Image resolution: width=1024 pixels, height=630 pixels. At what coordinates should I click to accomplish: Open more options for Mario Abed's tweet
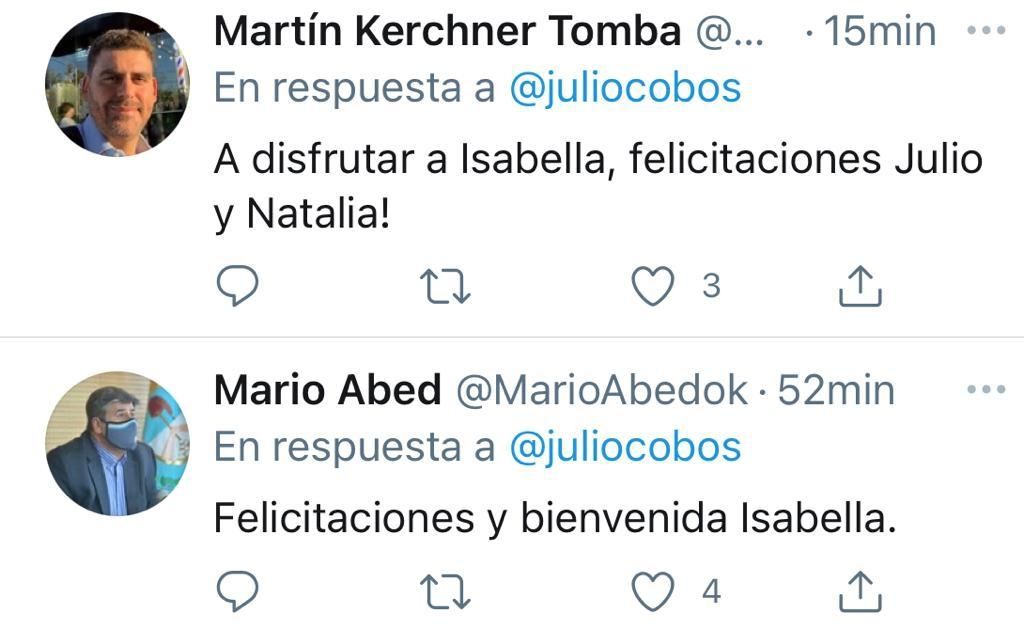[x=985, y=390]
